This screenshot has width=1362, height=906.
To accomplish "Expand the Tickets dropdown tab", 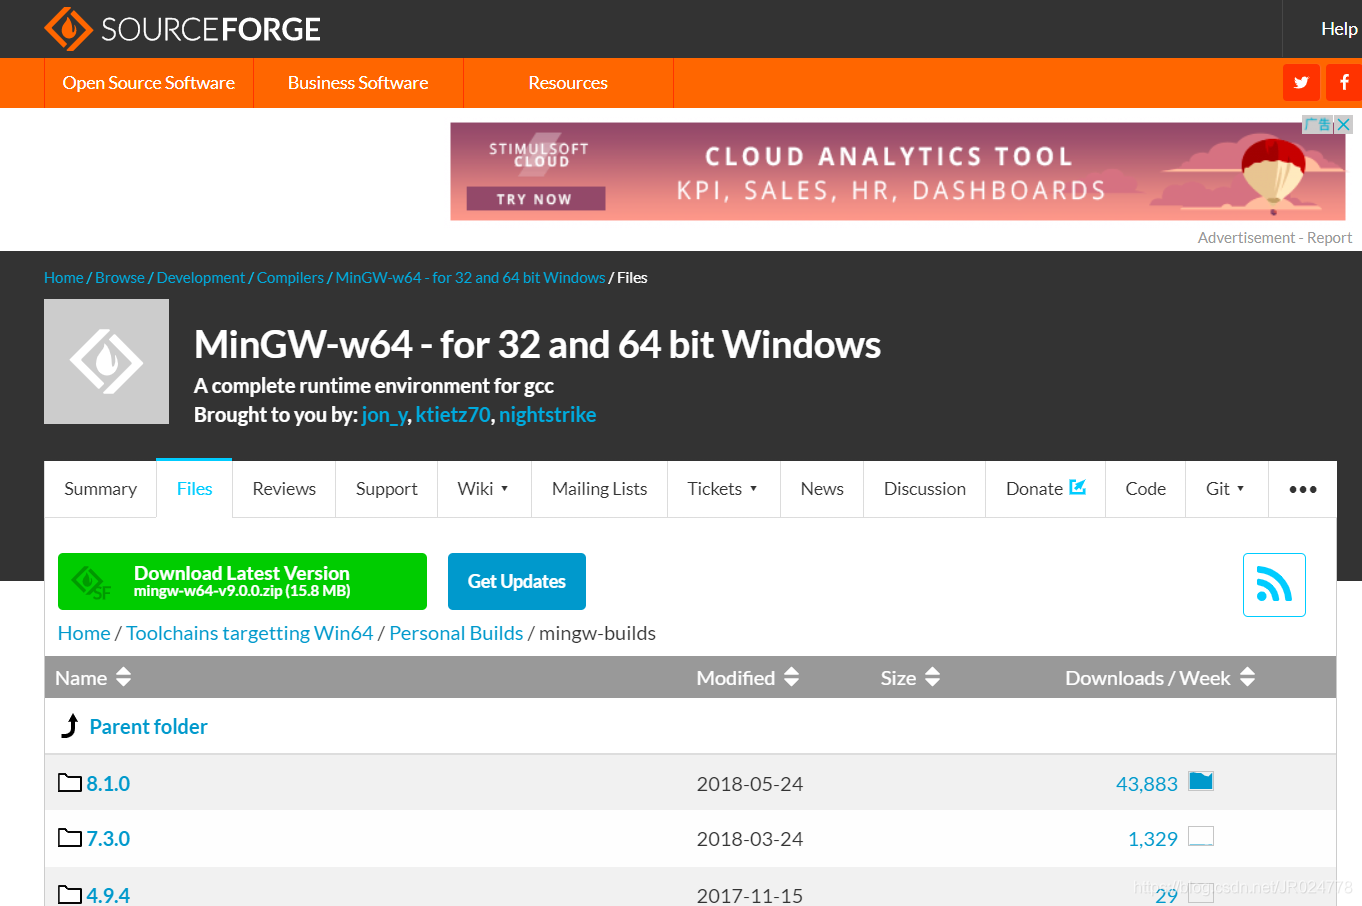I will [x=723, y=489].
